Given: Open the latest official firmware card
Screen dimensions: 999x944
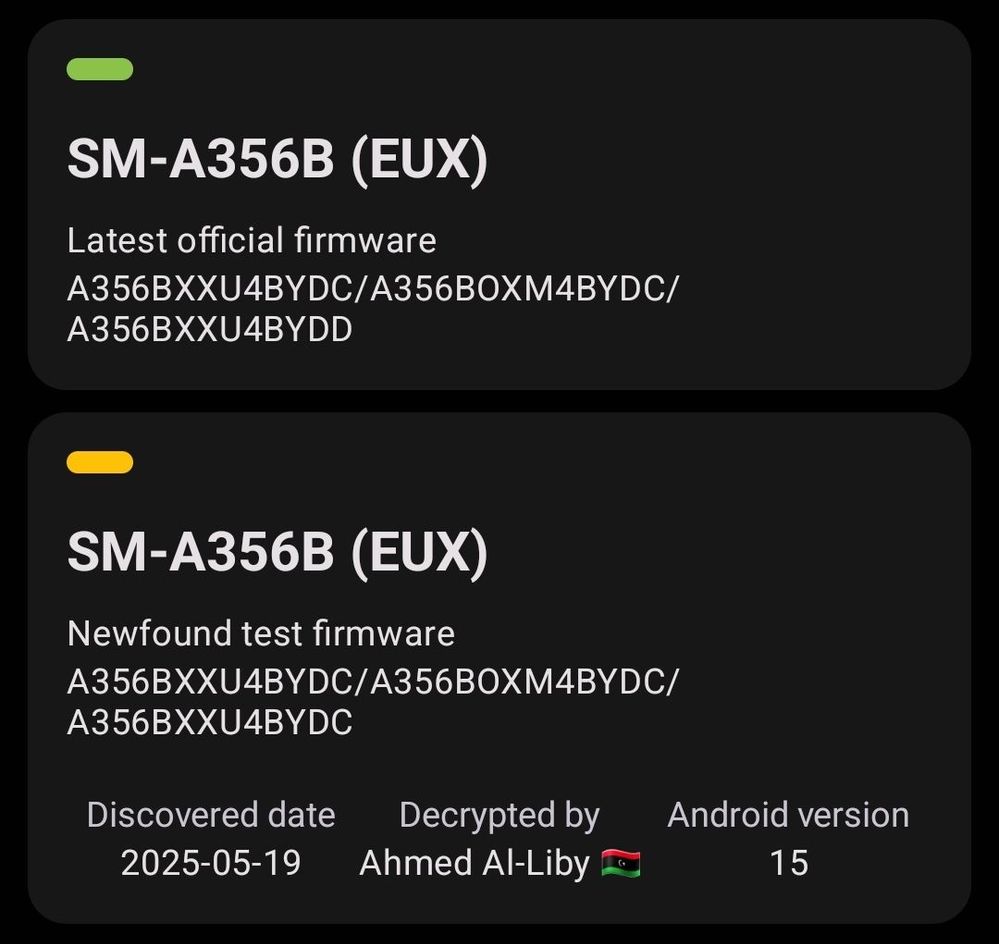Looking at the screenshot, I should tap(500, 204).
